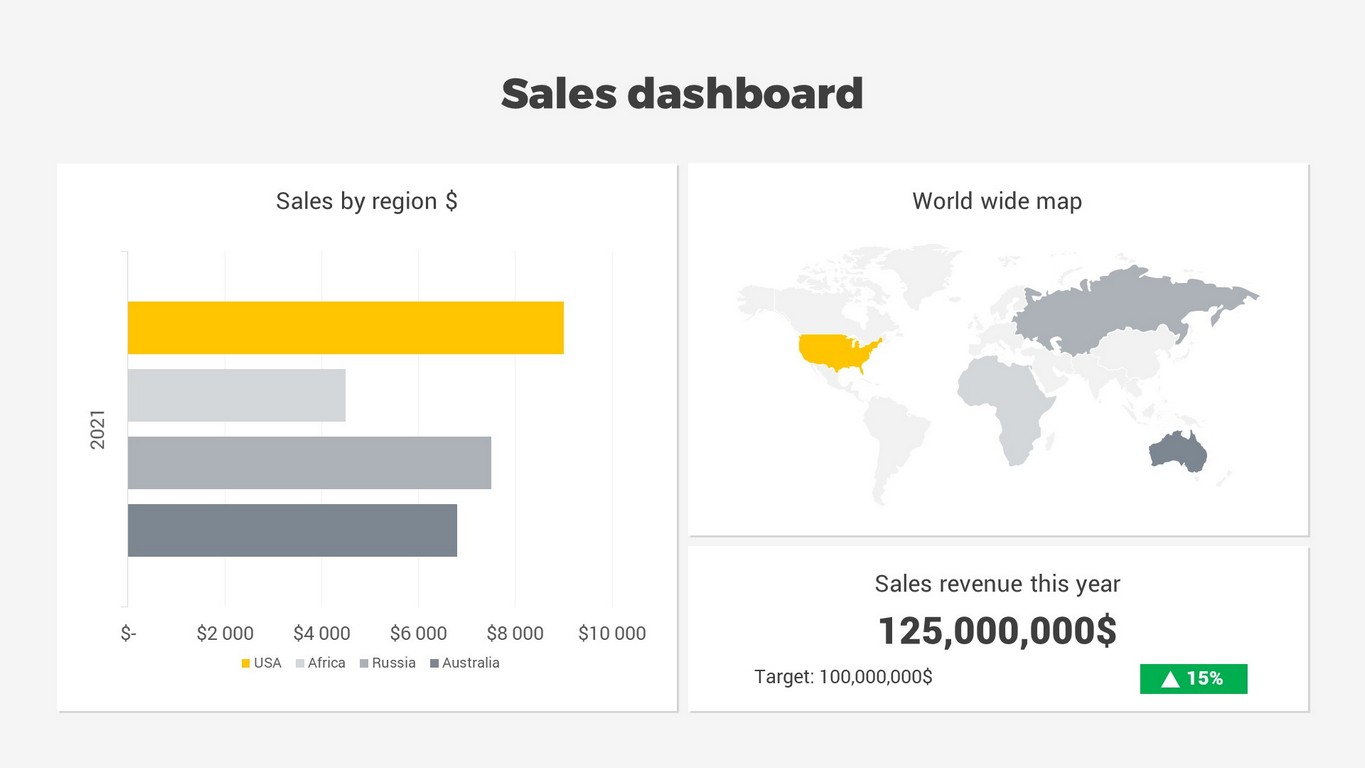Click the yellow USA shape on the map
The image size is (1365, 768).
(x=836, y=351)
